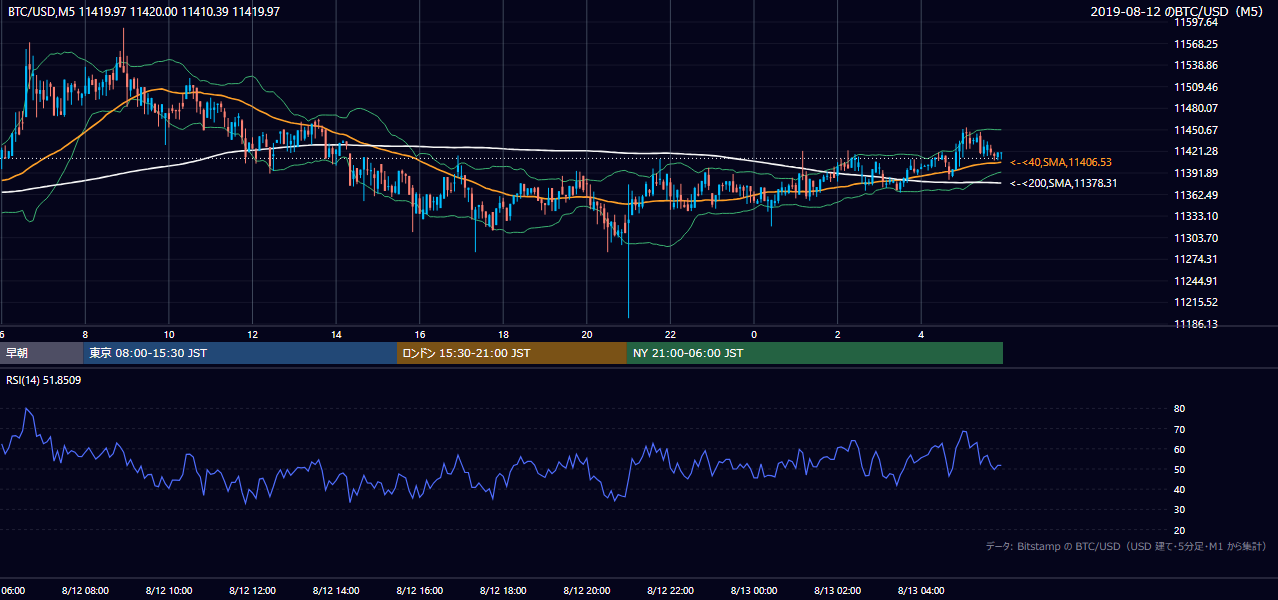Click the 8/13 00:00 time label
The height and width of the screenshot is (600, 1278).
(x=754, y=591)
